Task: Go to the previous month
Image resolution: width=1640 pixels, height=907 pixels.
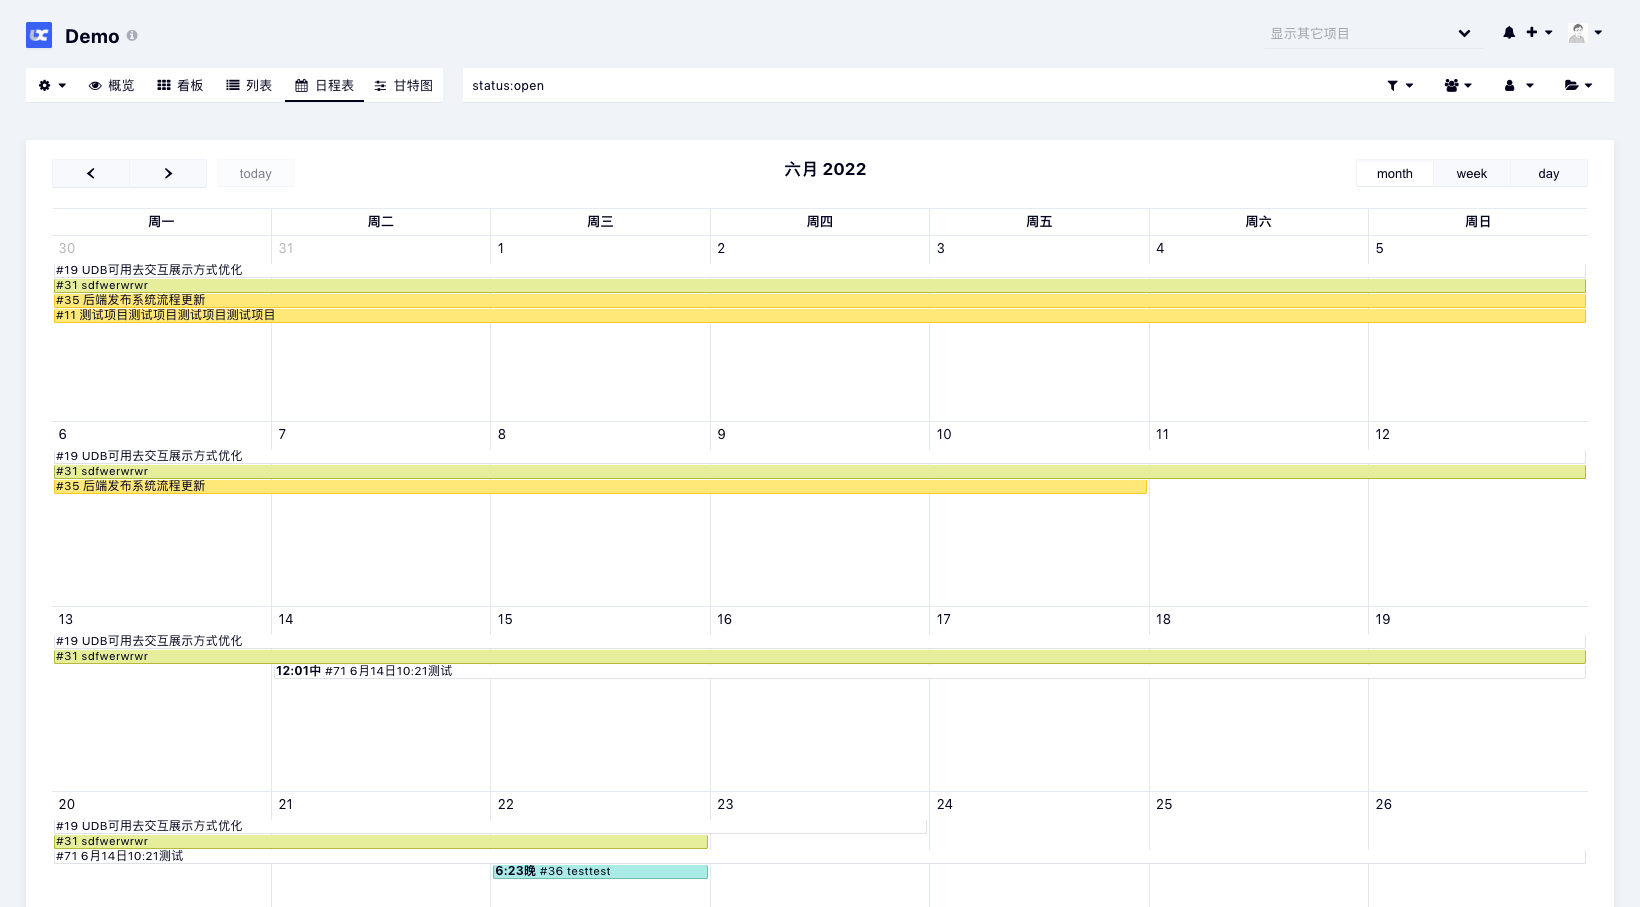Action: (91, 173)
